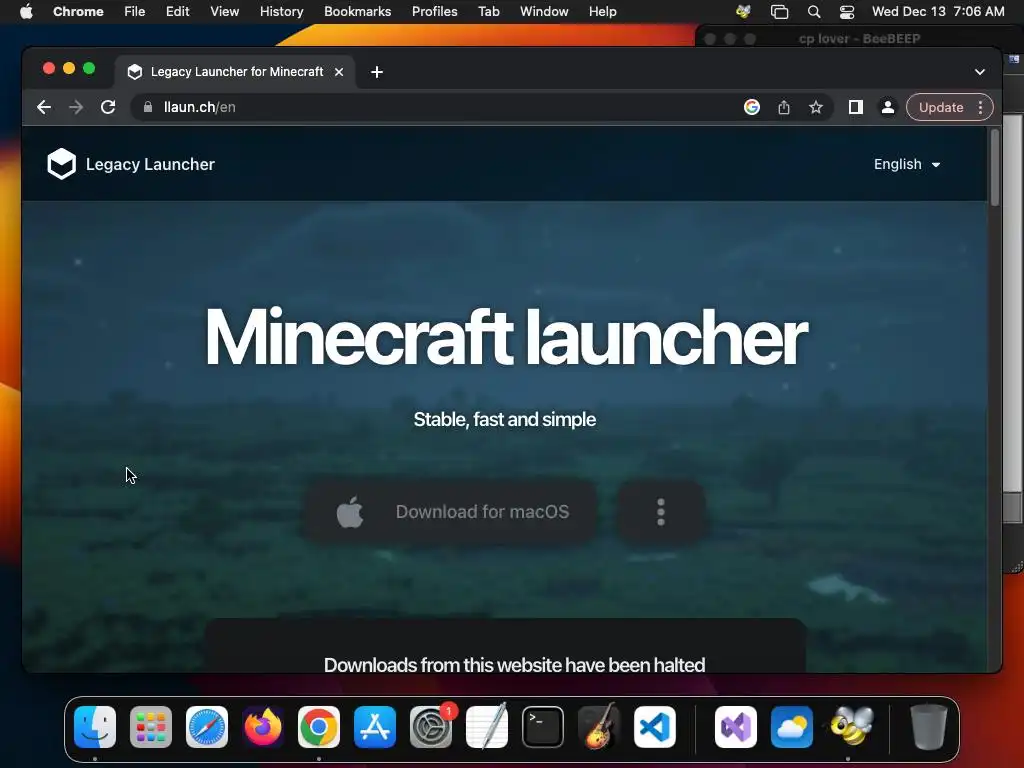Click the lock icon in address bar
The width and height of the screenshot is (1024, 768).
click(x=148, y=107)
